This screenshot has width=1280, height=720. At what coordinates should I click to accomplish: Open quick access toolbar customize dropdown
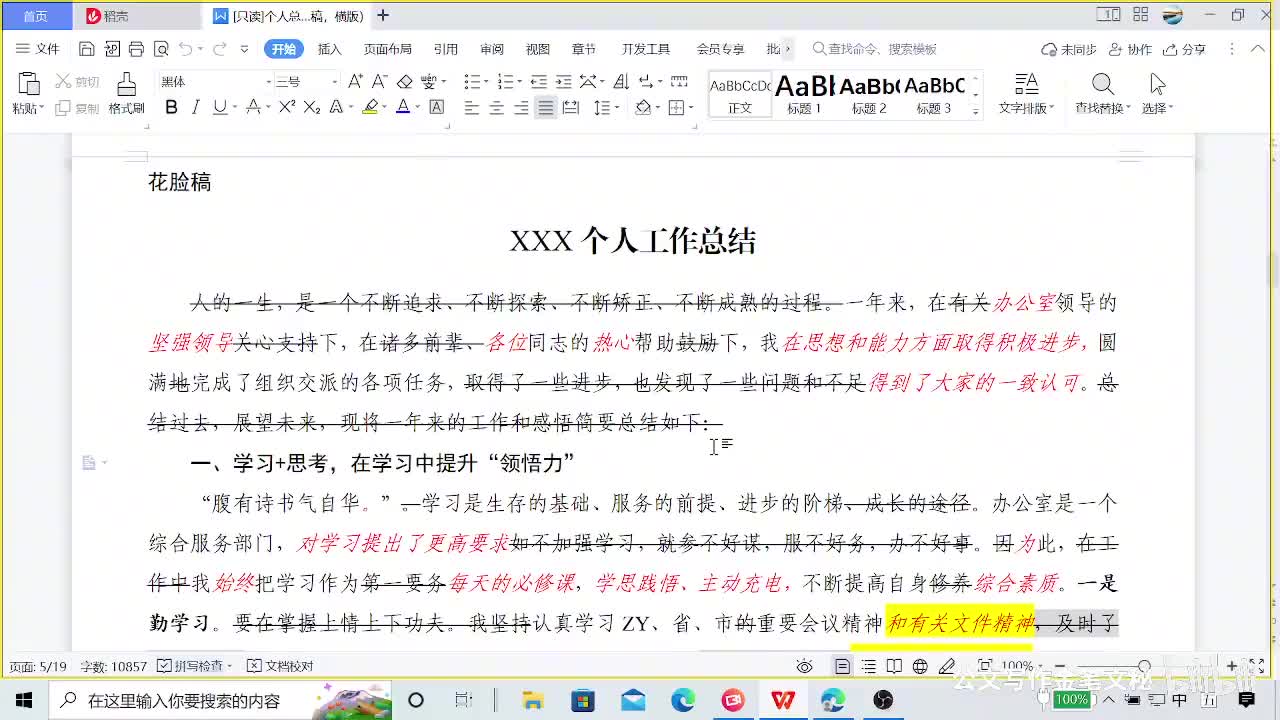pyautogui.click(x=245, y=49)
